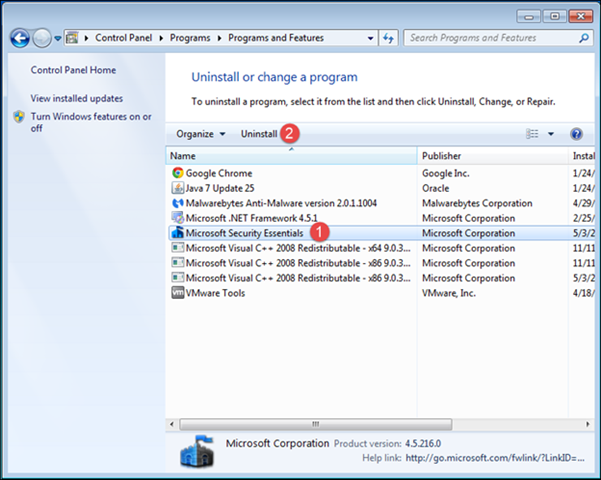Click the Back navigation arrow

click(x=20, y=38)
